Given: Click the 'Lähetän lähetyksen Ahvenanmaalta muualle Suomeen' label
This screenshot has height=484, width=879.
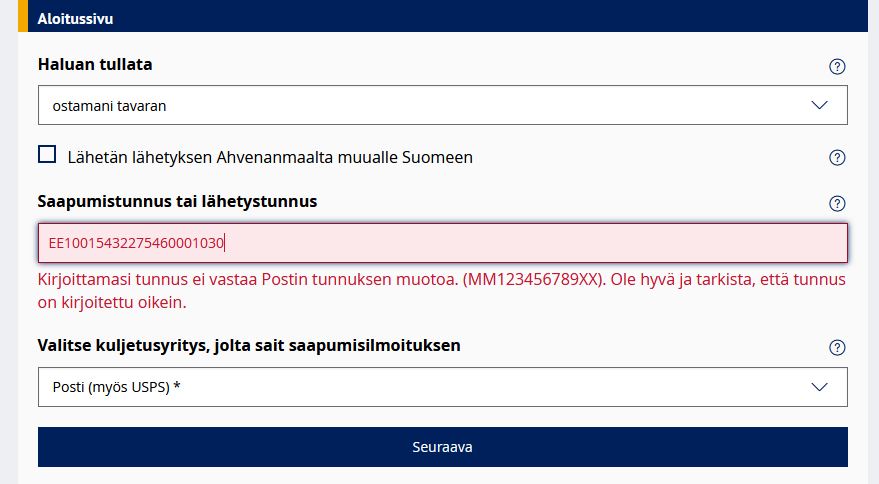Looking at the screenshot, I should click(x=270, y=157).
